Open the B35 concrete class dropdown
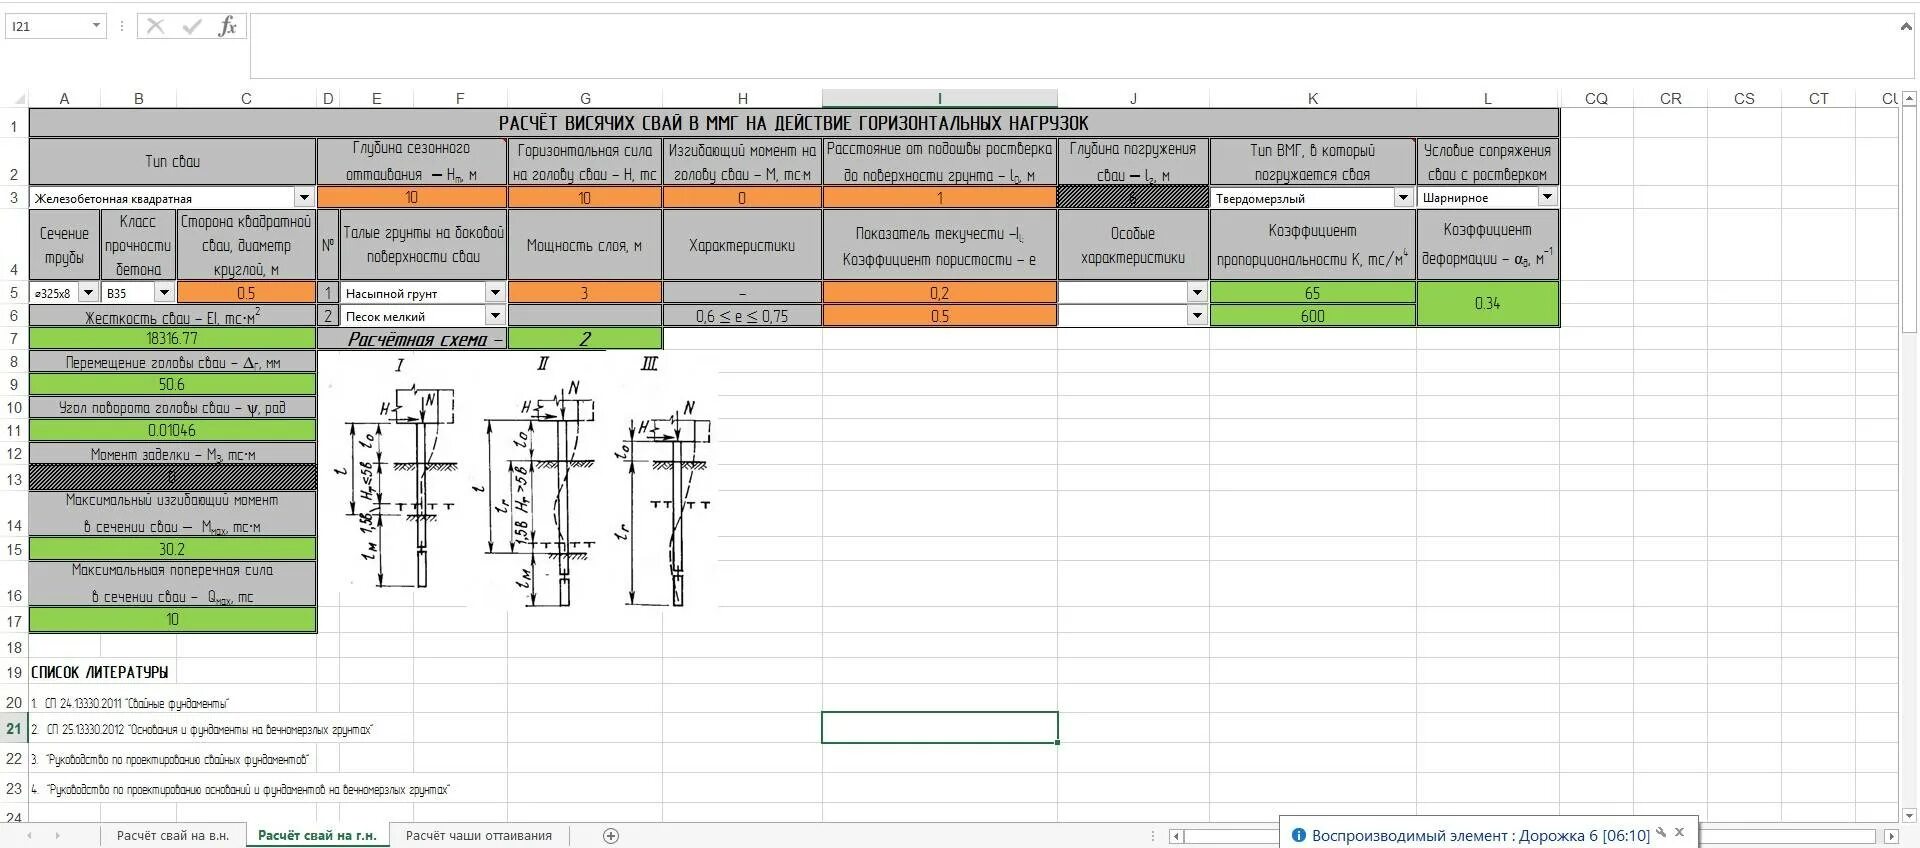 tap(164, 293)
